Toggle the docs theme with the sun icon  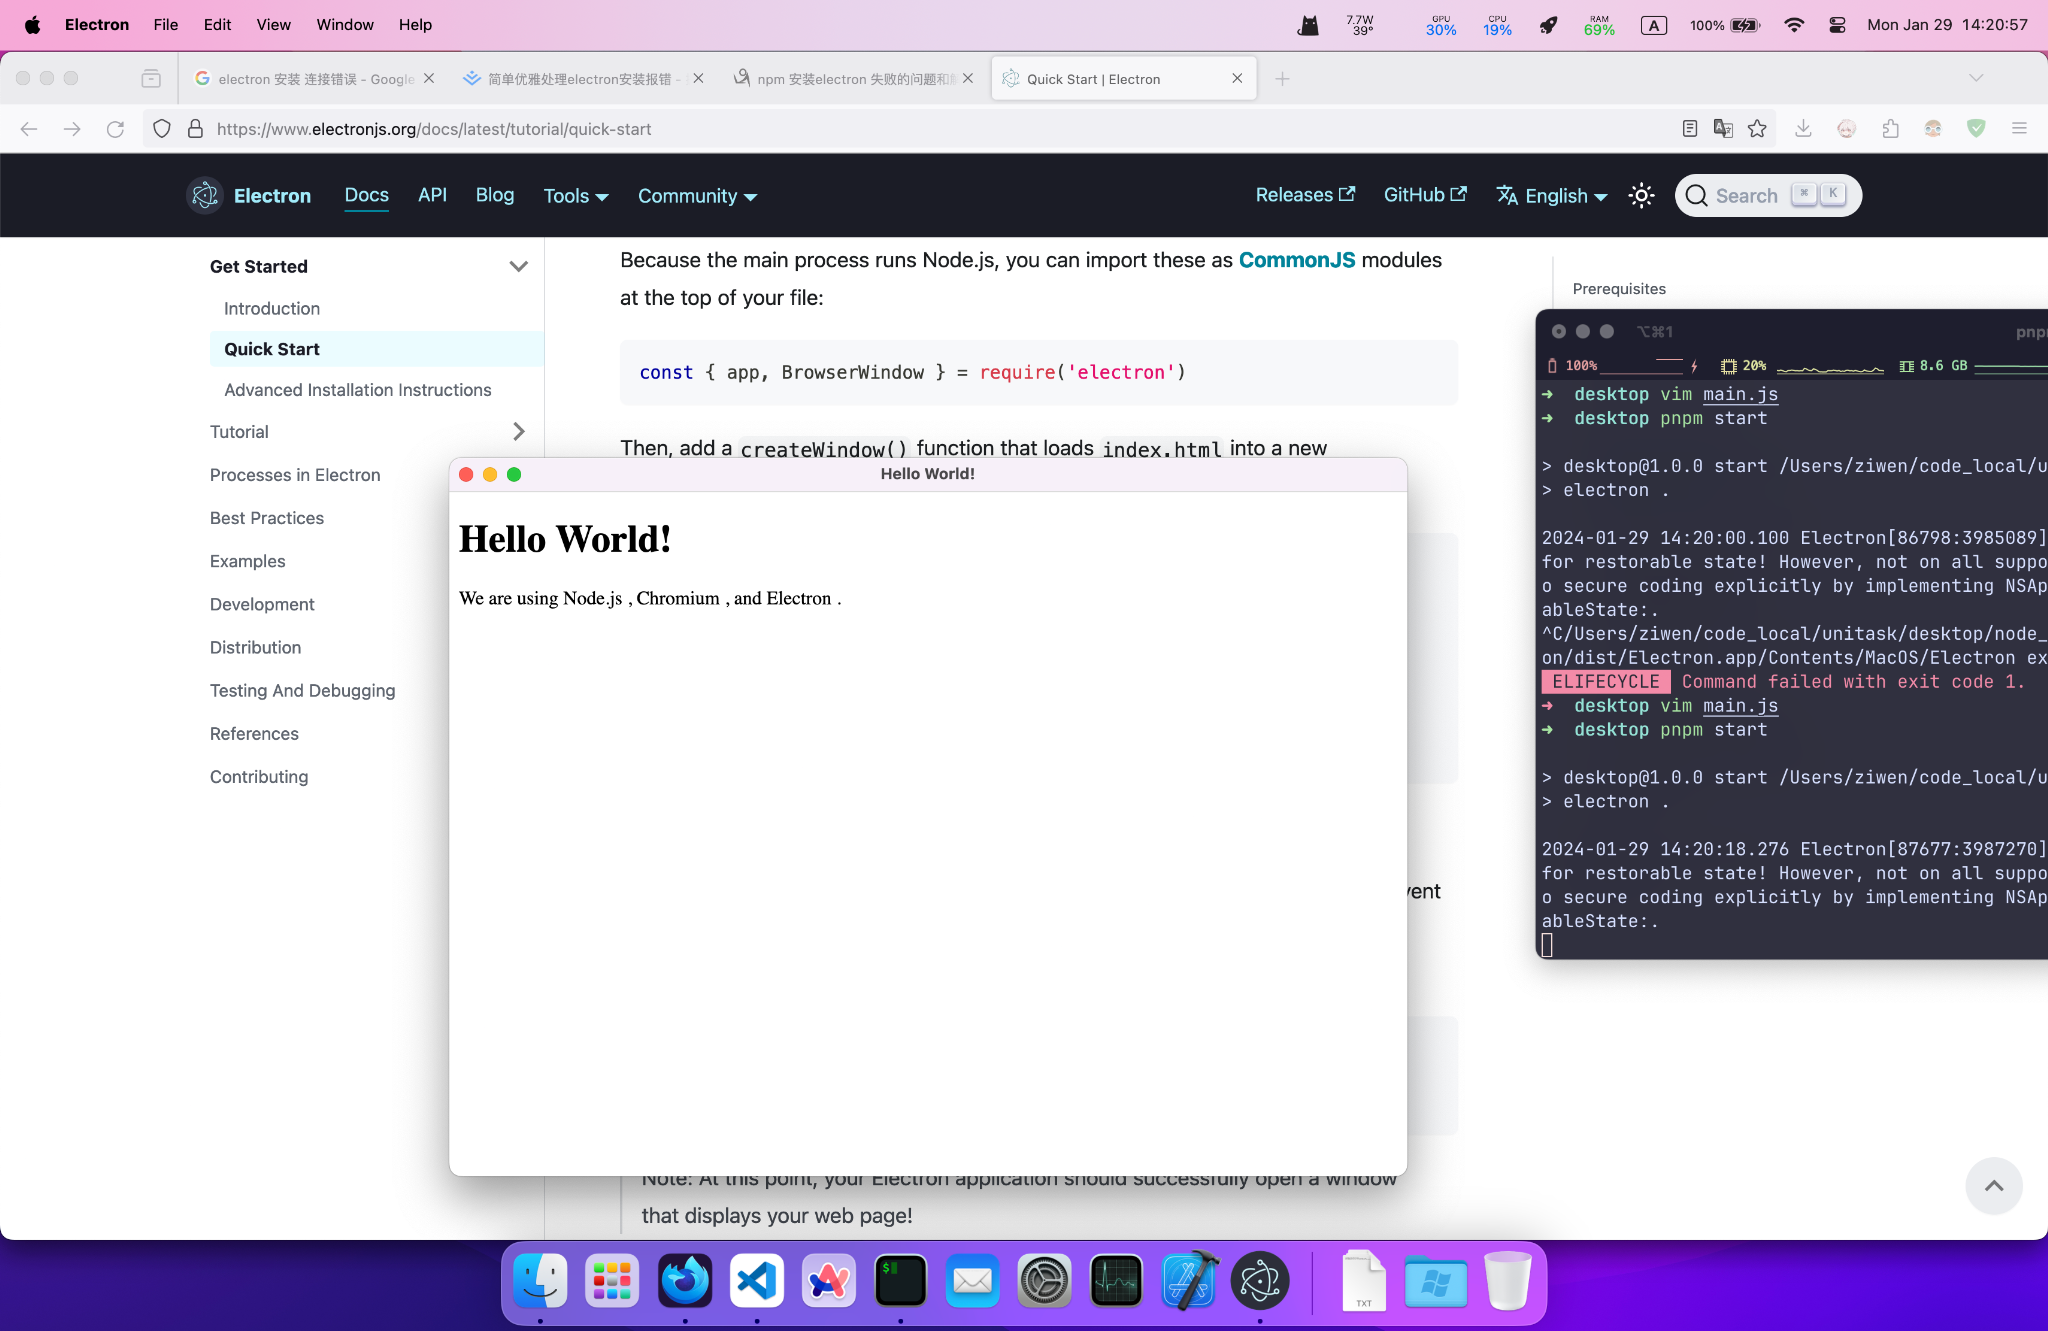point(1640,195)
